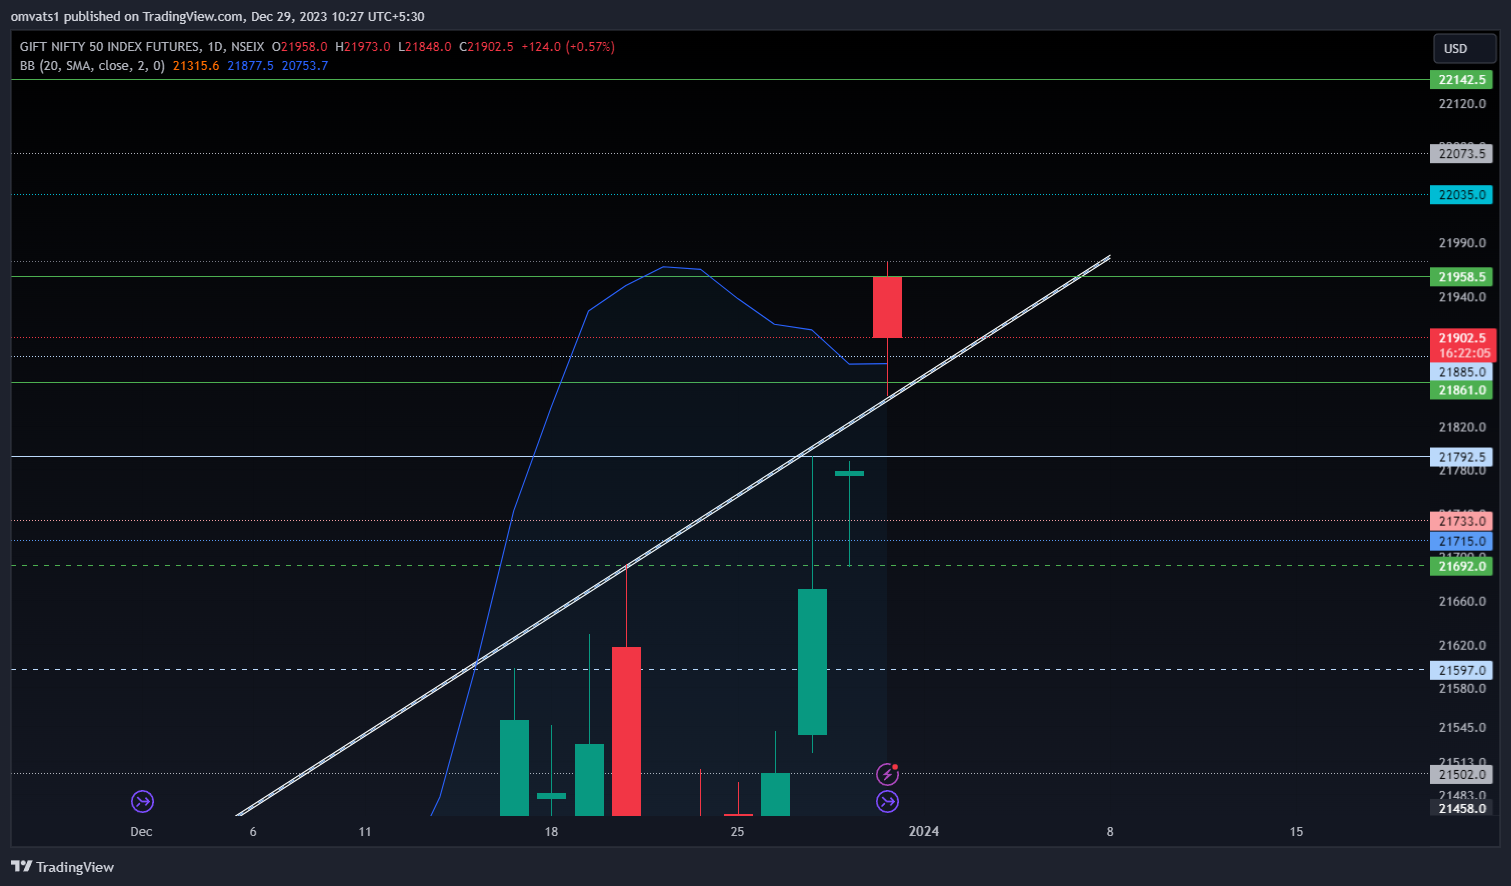
Task: Click the 25 date label on time axis
Action: [737, 832]
